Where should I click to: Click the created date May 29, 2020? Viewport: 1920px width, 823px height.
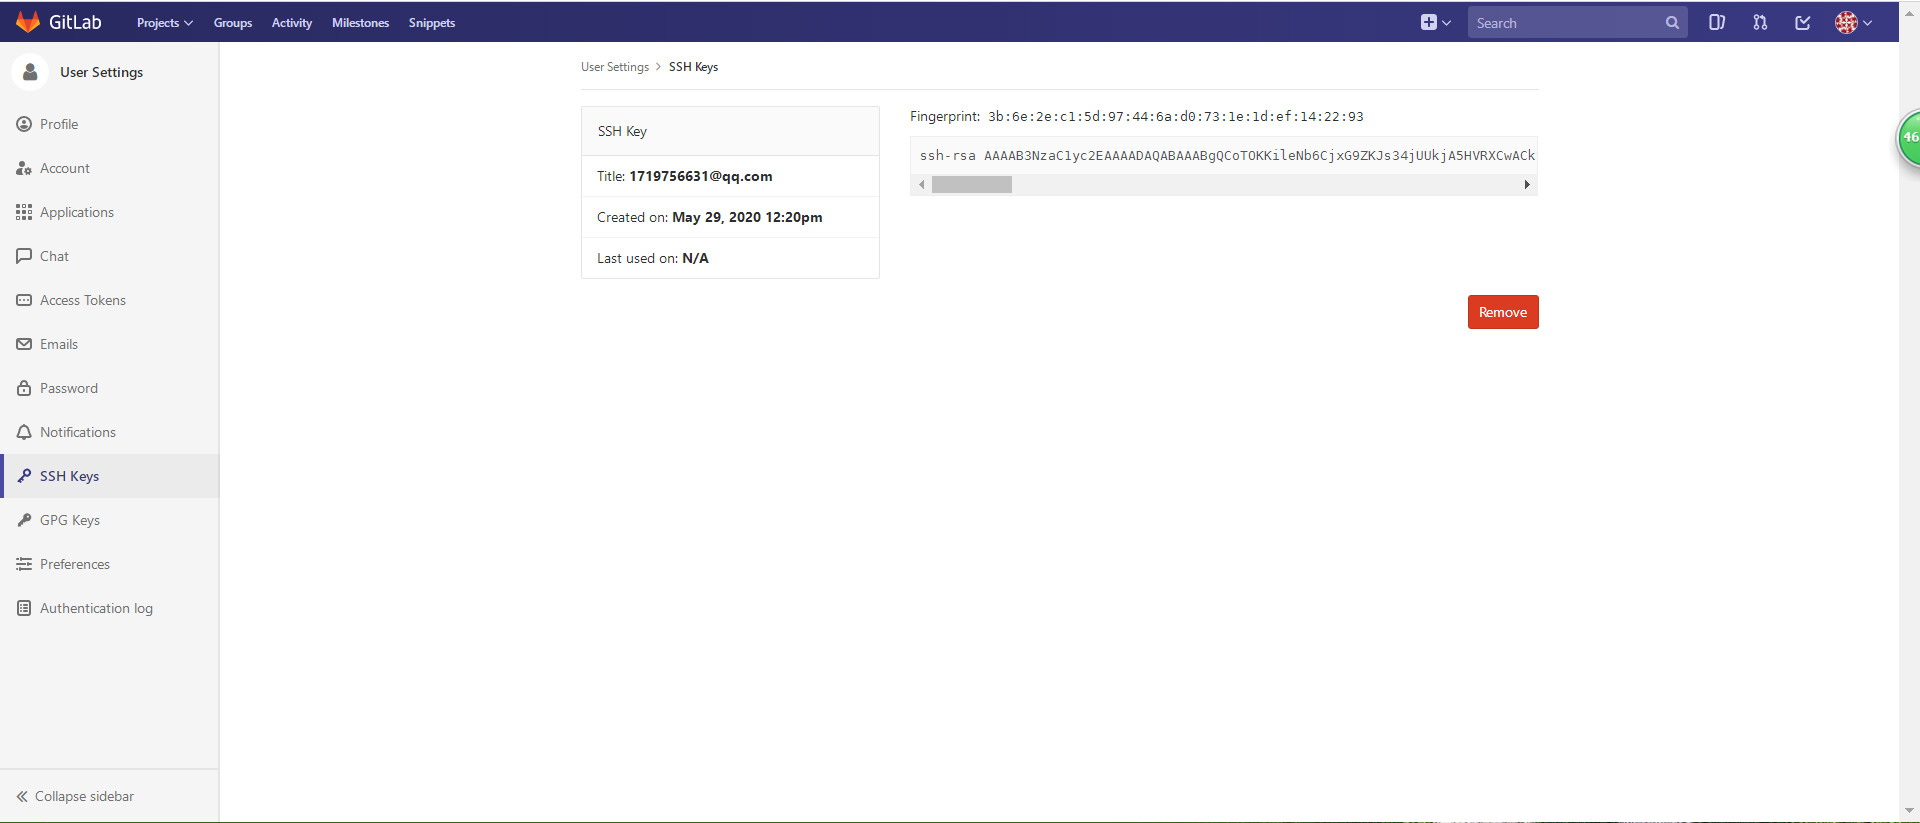(747, 217)
